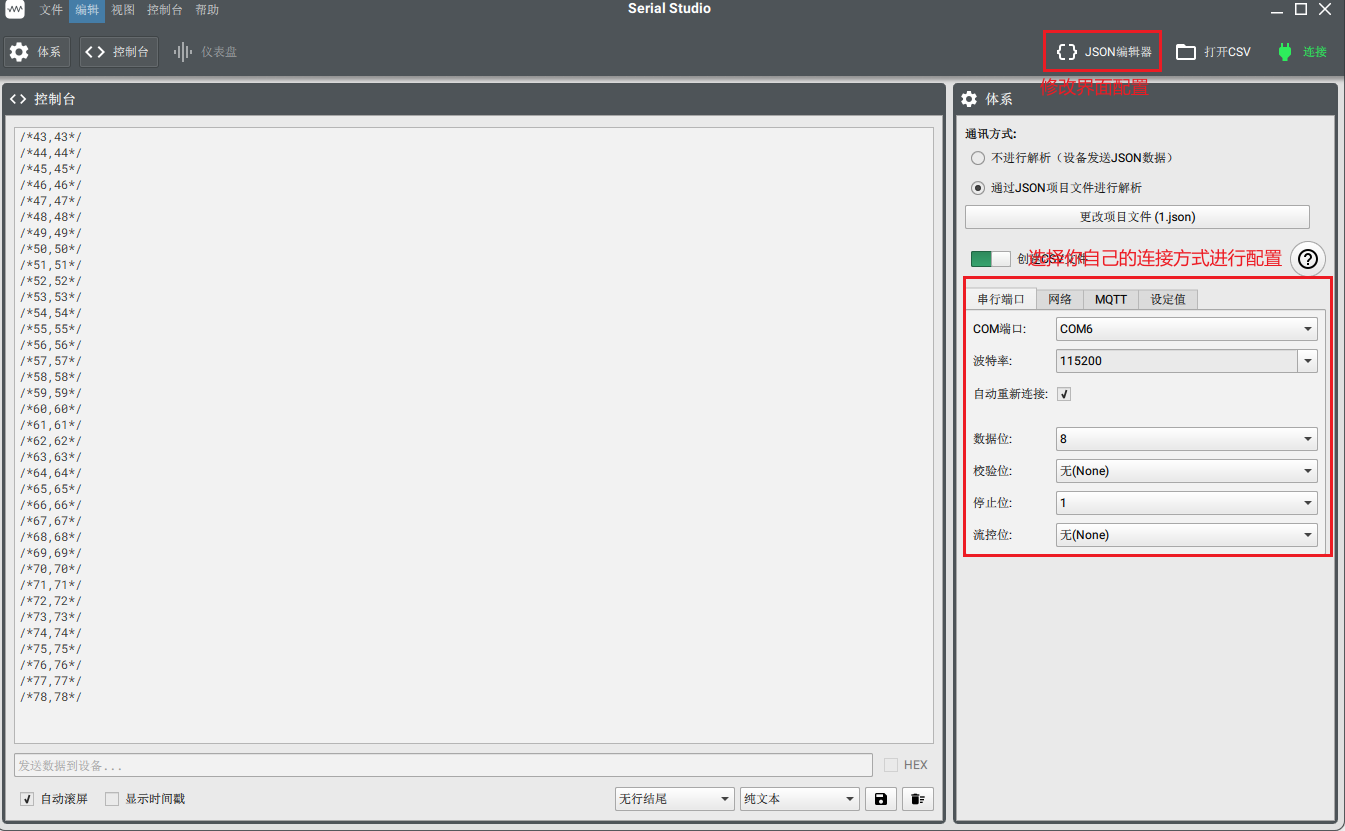Click the Serial Studio app logo icon
This screenshot has height=831, width=1345.
(x=16, y=10)
